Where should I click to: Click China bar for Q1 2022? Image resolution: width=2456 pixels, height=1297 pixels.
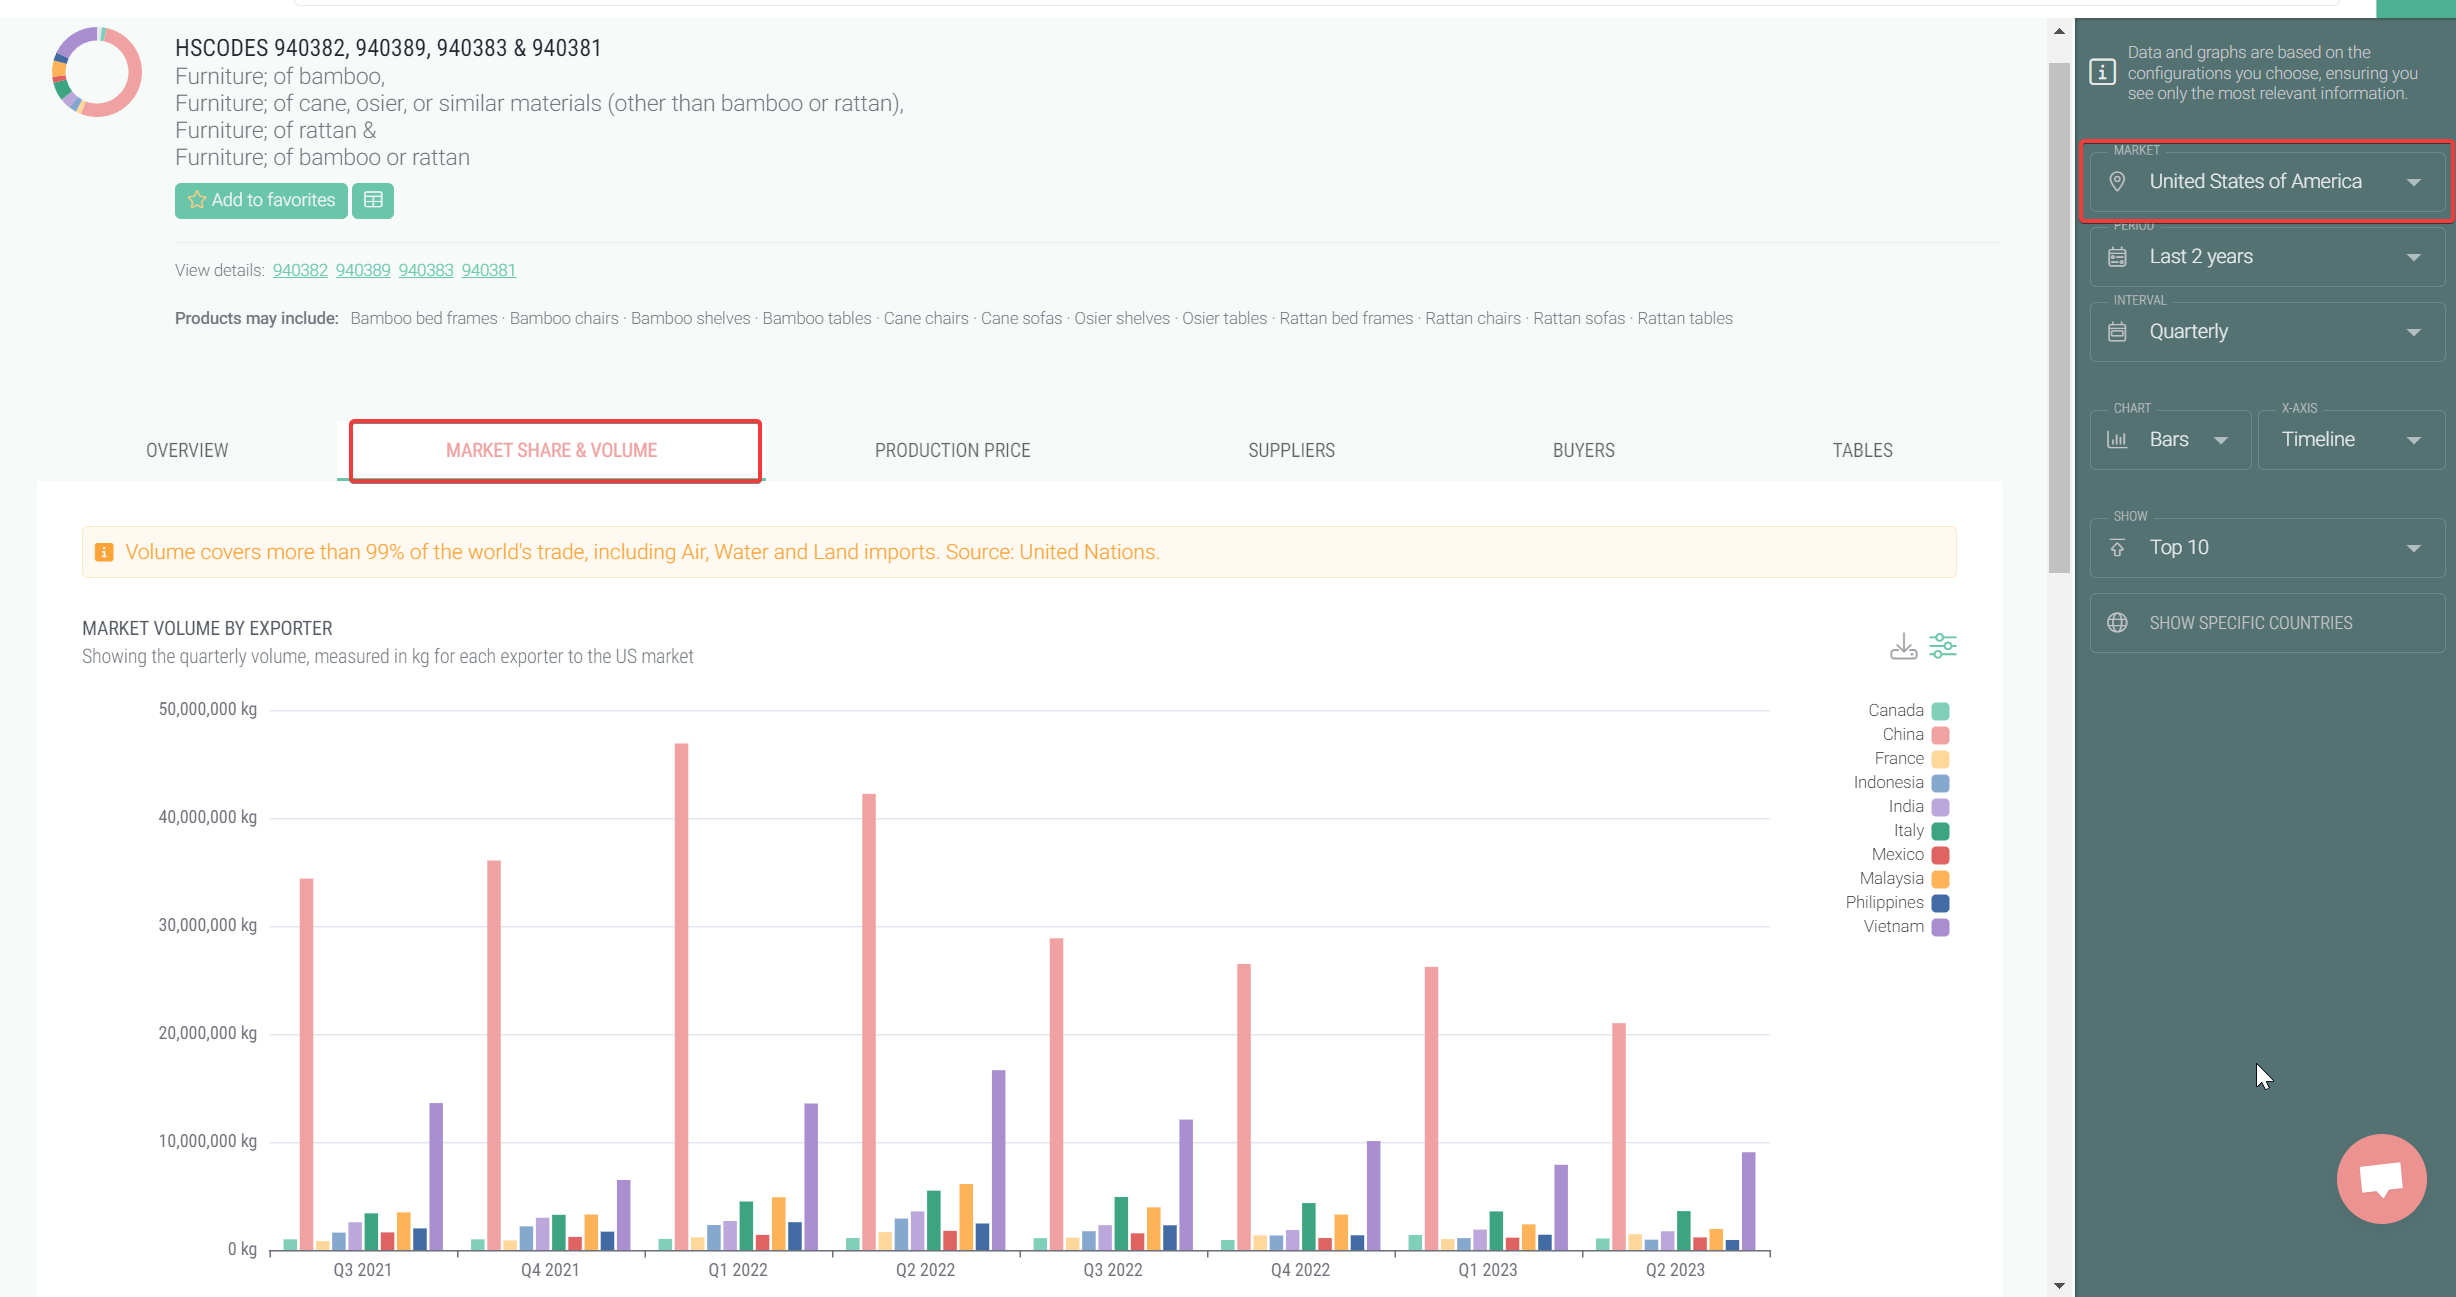(x=681, y=996)
